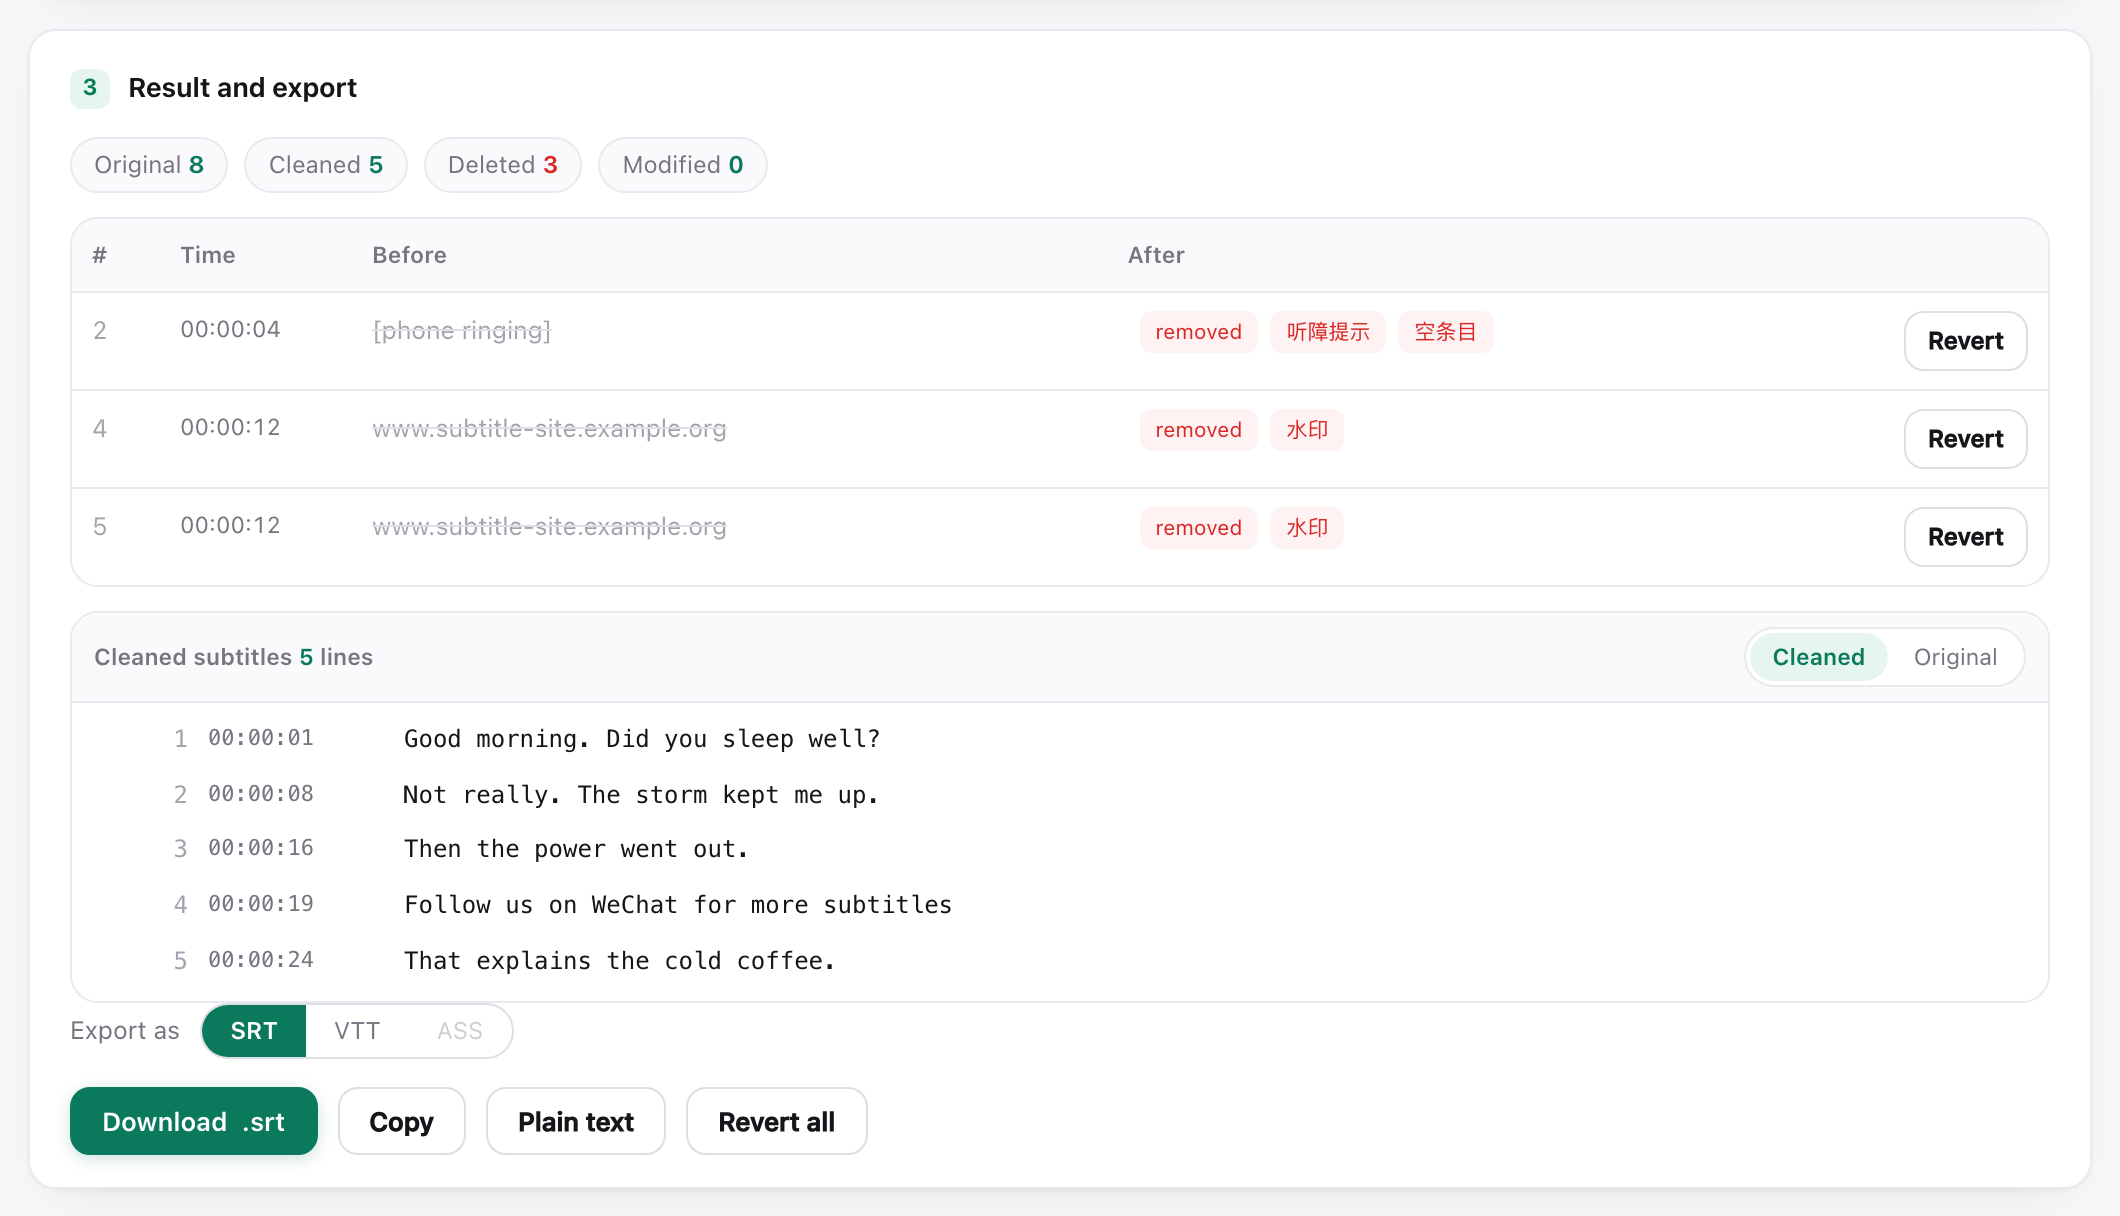Click line 'That explains the cold coffee.'
Image resolution: width=2120 pixels, height=1216 pixels.
point(619,961)
